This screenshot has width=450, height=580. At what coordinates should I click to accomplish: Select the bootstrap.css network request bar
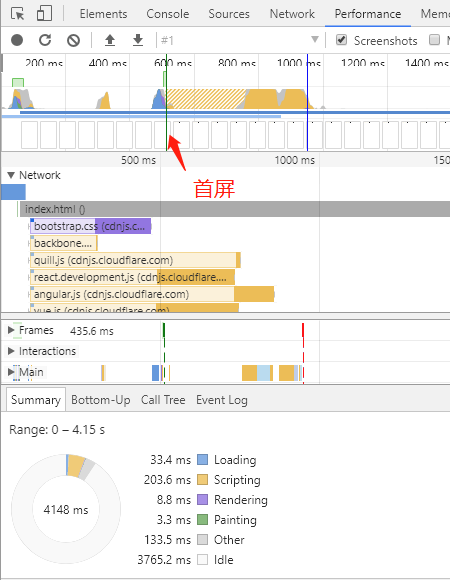tap(90, 226)
